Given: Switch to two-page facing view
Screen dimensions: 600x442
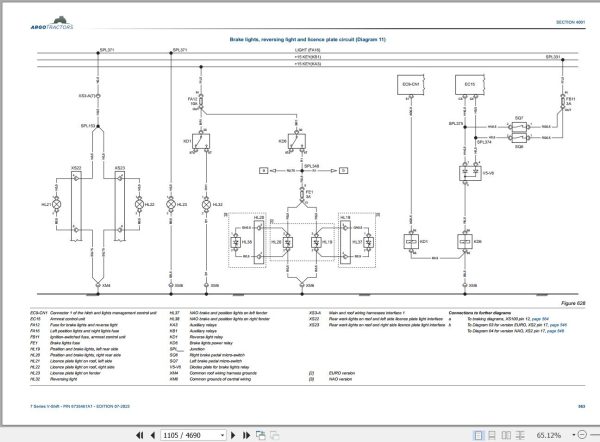Looking at the screenshot, I should [506, 435].
